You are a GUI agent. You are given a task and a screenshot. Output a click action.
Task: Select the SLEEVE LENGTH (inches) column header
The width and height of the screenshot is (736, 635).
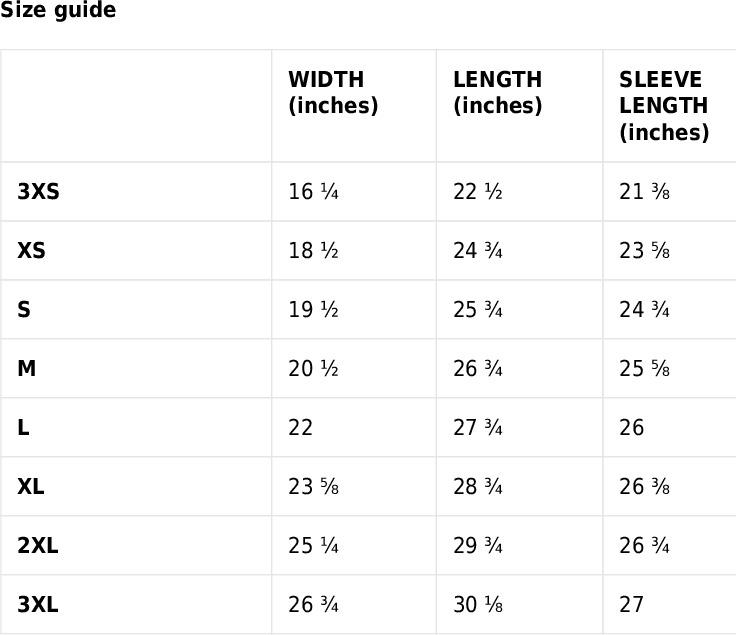click(664, 106)
